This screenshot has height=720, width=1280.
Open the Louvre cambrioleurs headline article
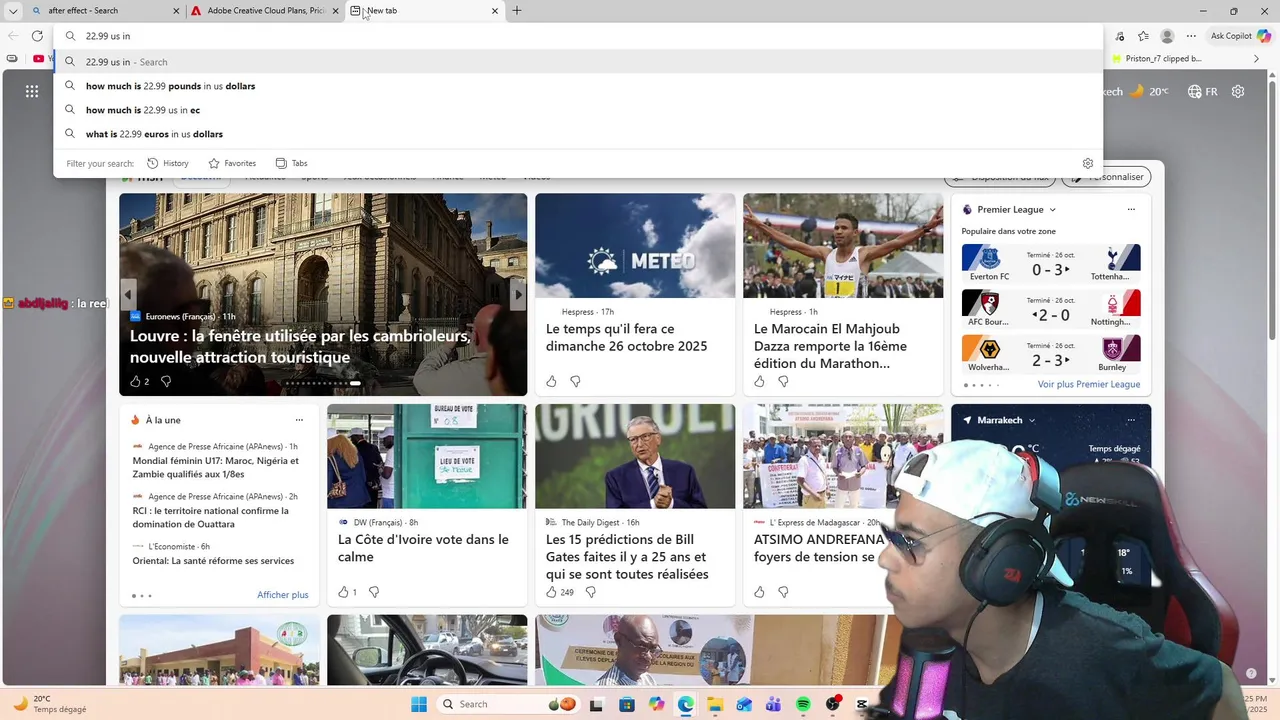[300, 346]
